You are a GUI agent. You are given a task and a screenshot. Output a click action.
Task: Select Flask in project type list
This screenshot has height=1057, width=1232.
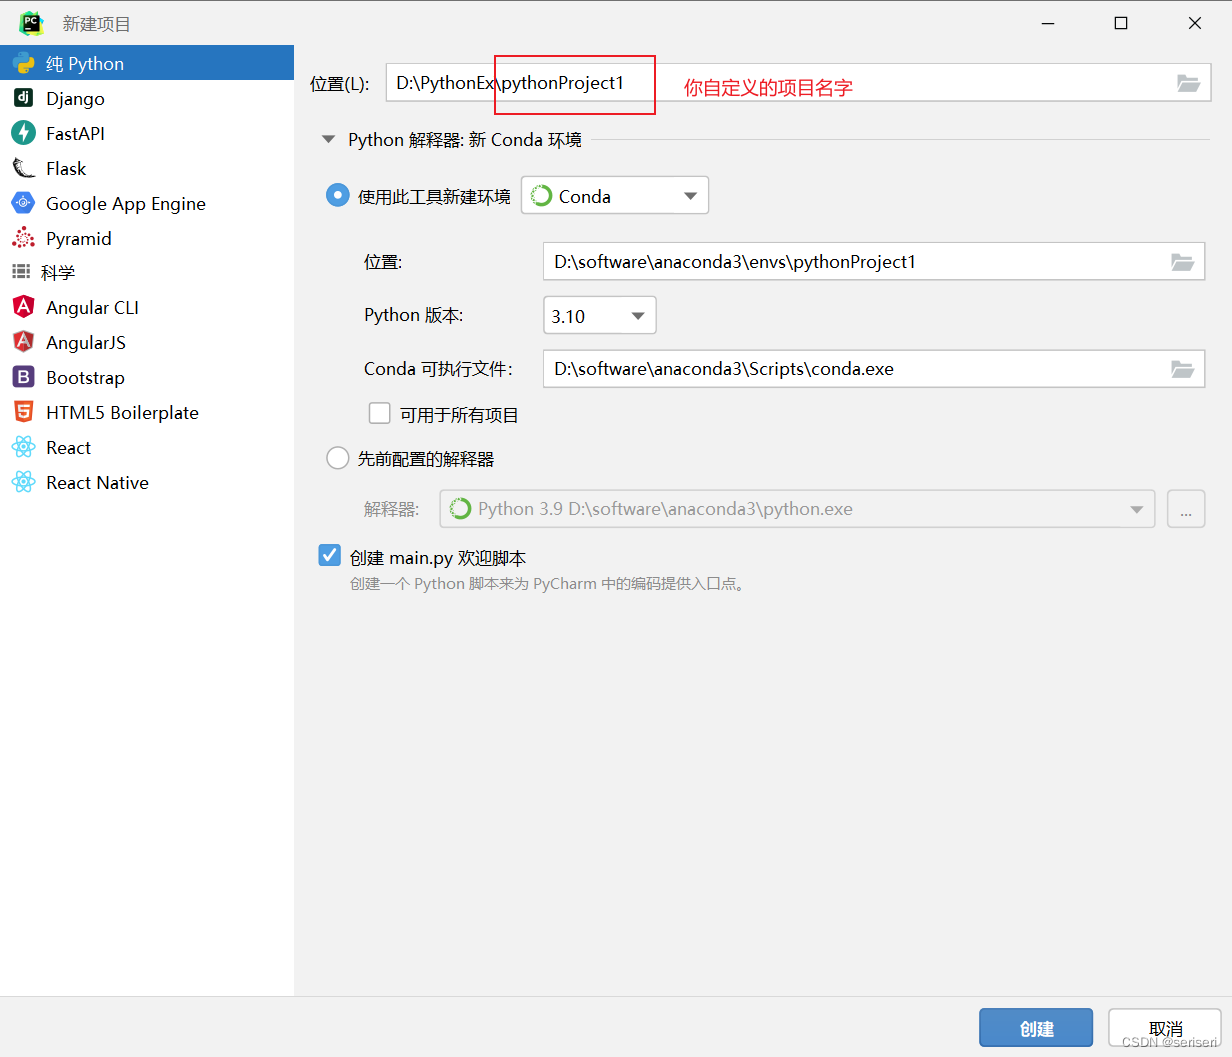(x=147, y=168)
